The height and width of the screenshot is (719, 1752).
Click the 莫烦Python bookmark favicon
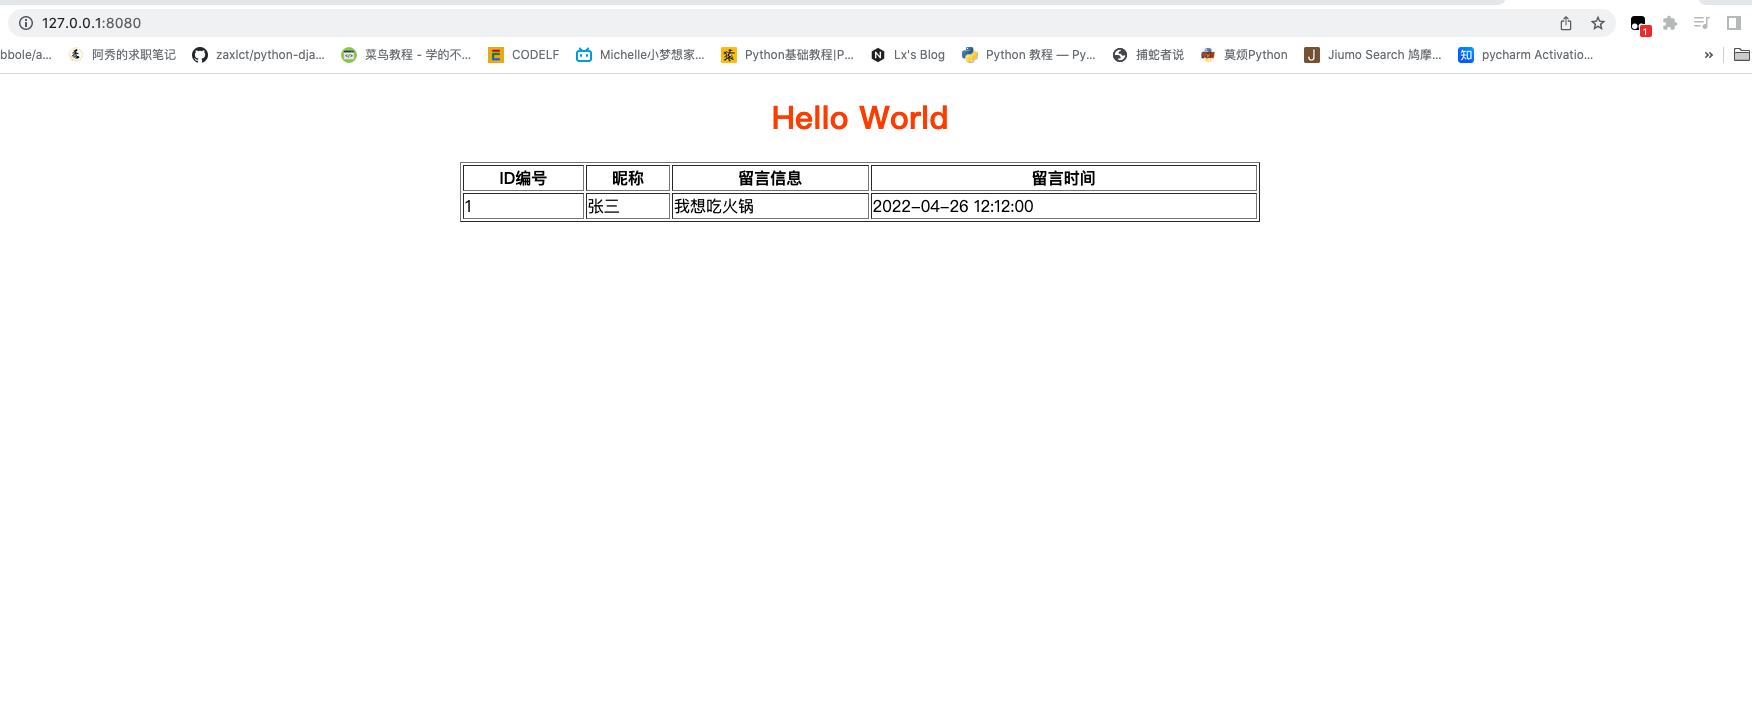(1208, 55)
